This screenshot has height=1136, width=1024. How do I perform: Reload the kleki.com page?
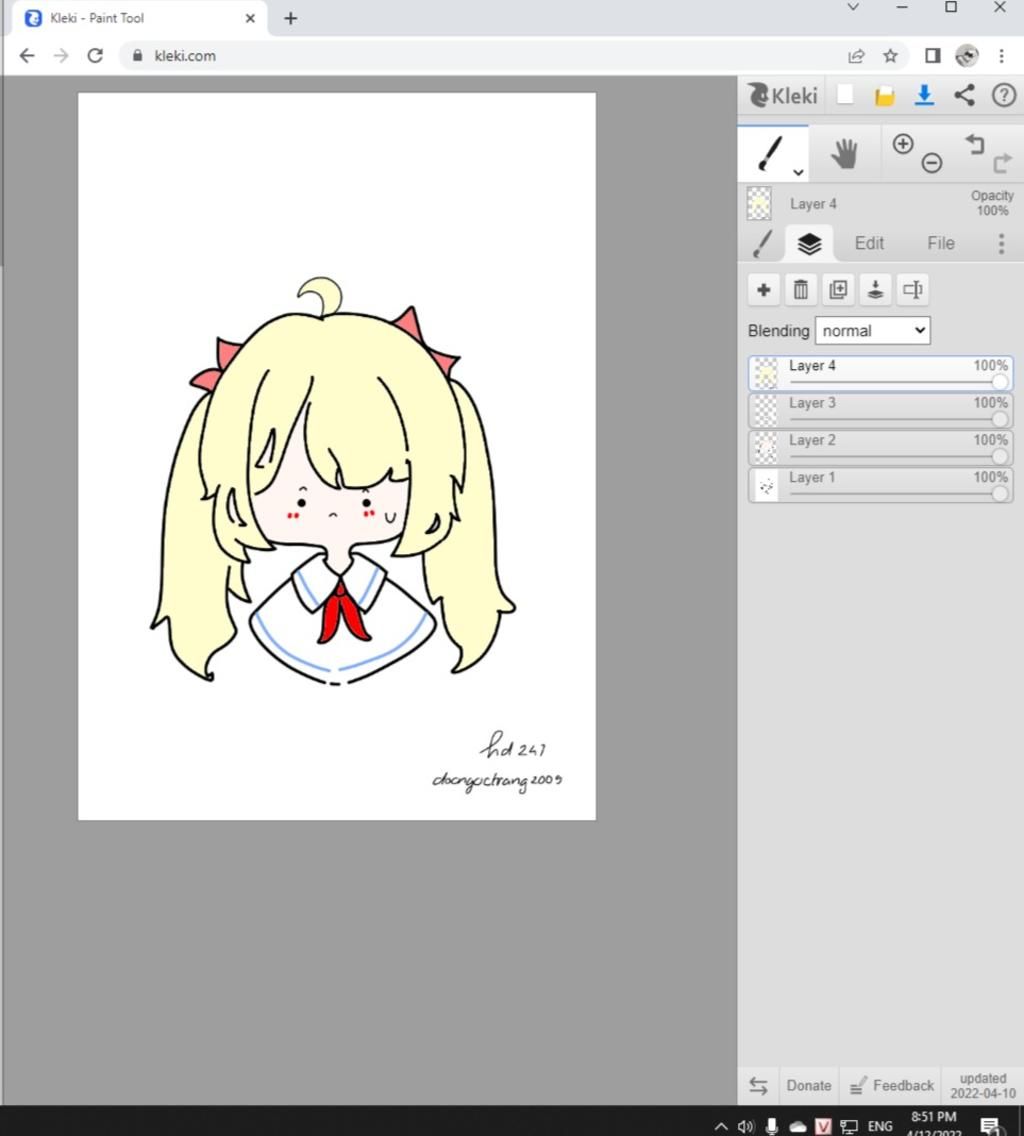95,56
